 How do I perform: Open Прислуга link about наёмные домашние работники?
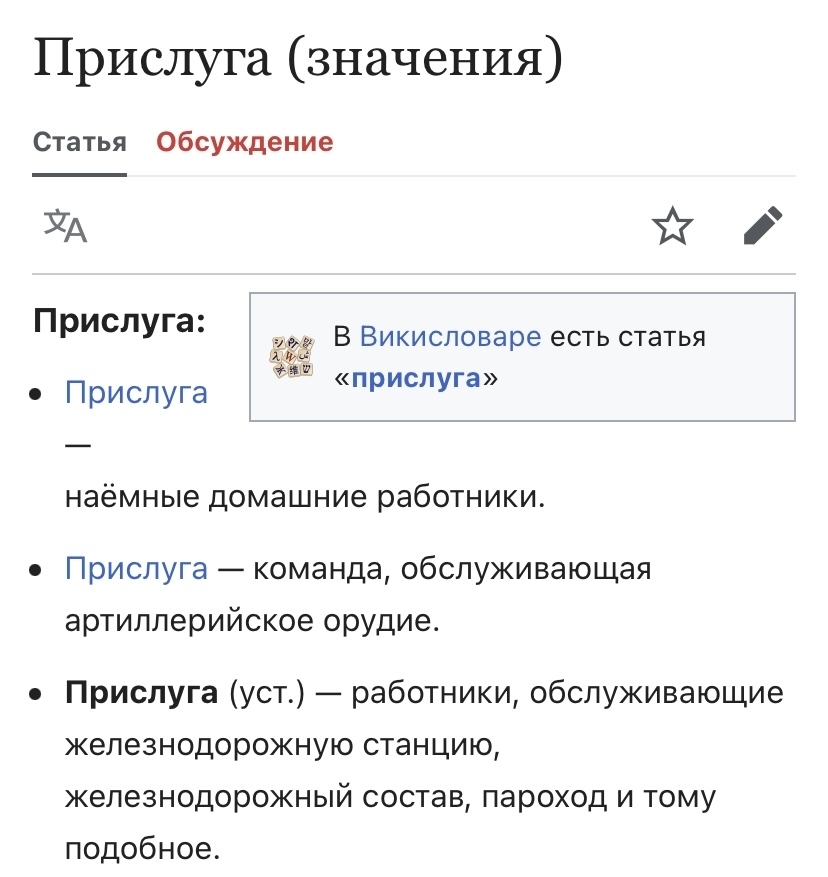[x=137, y=392]
